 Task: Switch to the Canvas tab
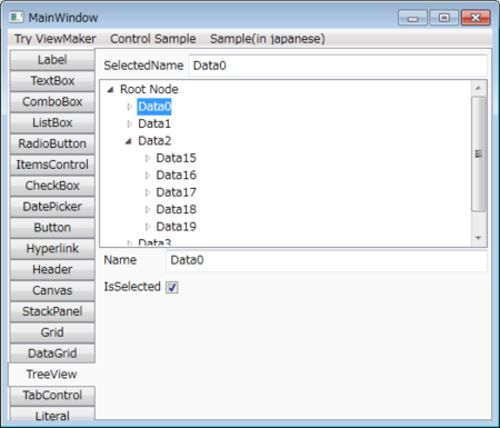52,290
